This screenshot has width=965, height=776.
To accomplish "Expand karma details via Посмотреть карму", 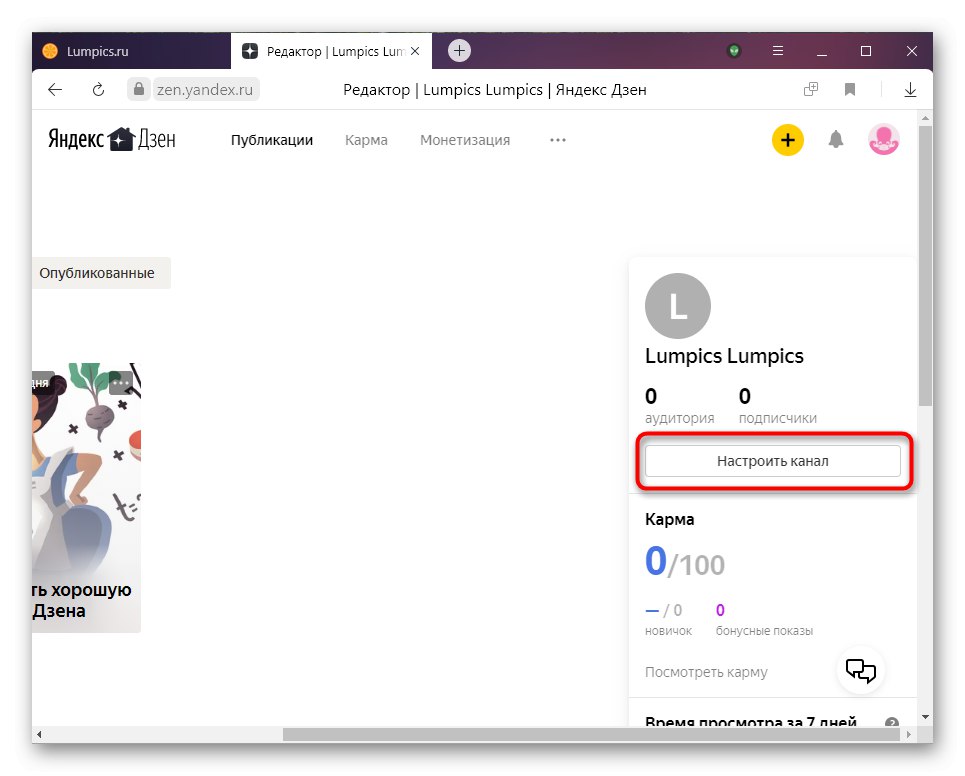I will (704, 672).
